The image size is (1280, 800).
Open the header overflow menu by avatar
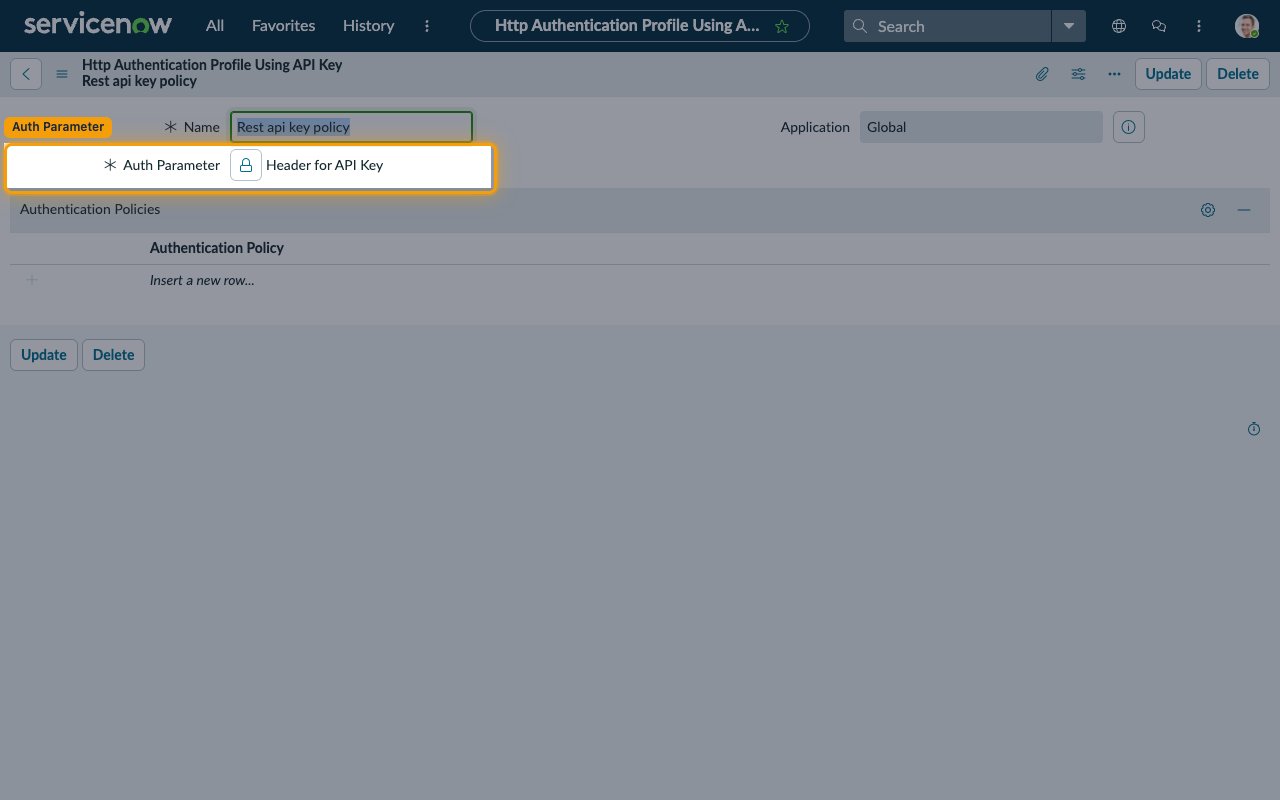tap(1199, 26)
